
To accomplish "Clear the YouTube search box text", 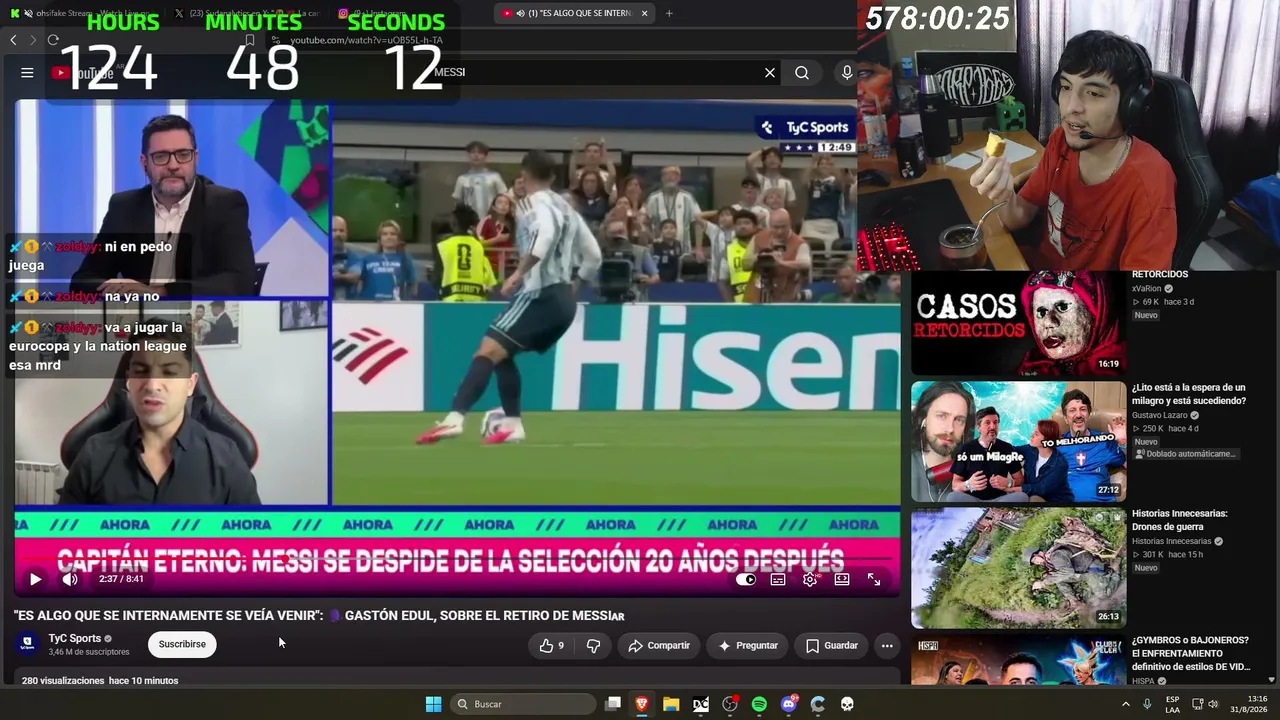I will pos(770,72).
